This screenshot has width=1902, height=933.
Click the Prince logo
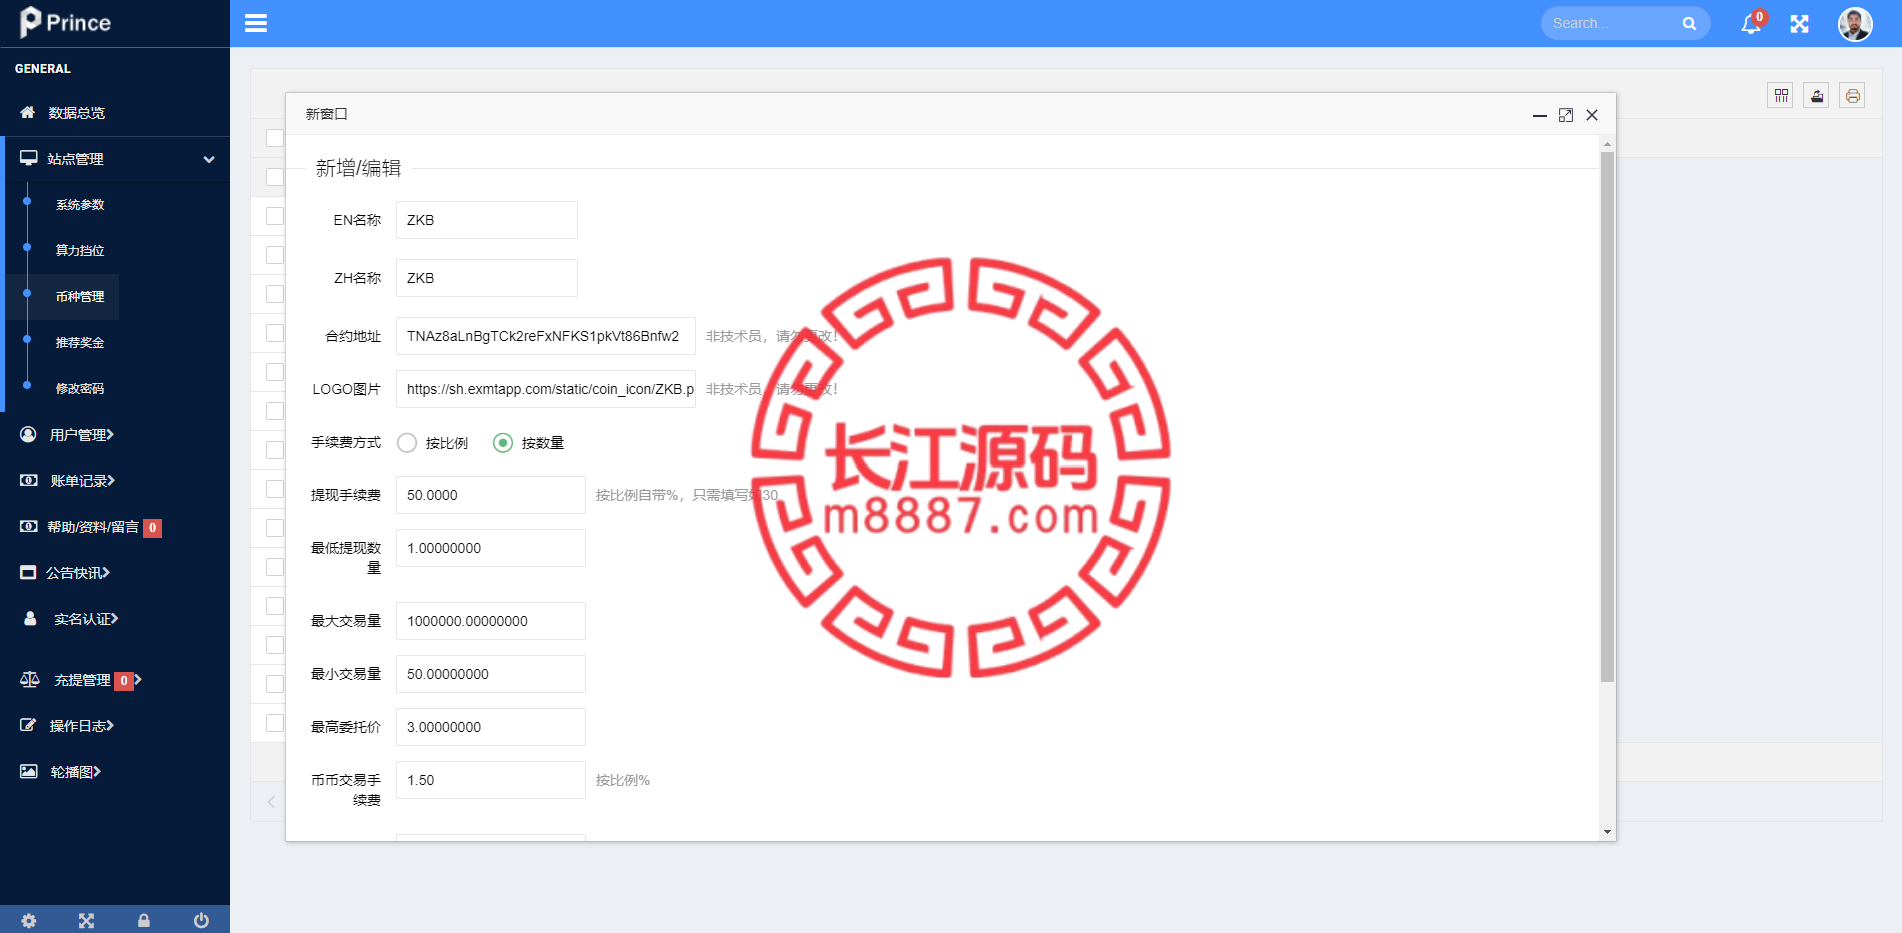point(66,22)
